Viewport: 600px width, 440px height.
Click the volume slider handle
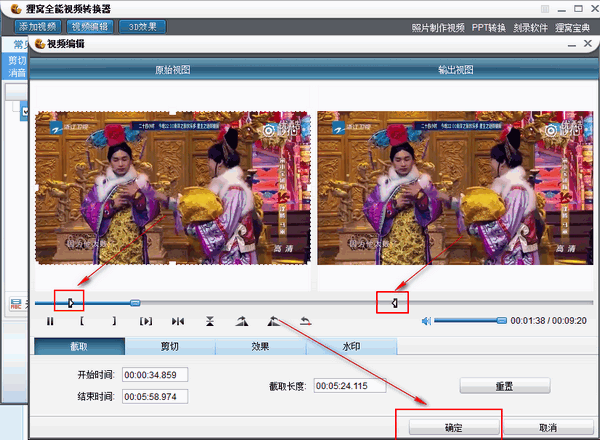coord(502,321)
